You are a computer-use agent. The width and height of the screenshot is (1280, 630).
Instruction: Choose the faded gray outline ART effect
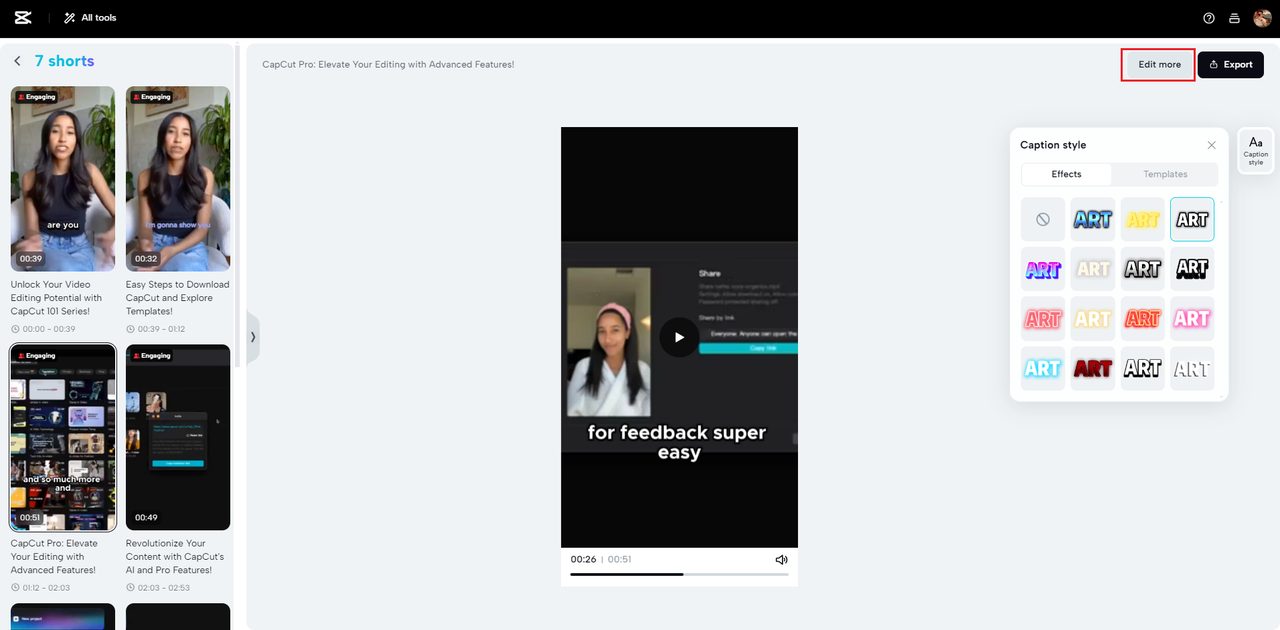coord(1192,368)
